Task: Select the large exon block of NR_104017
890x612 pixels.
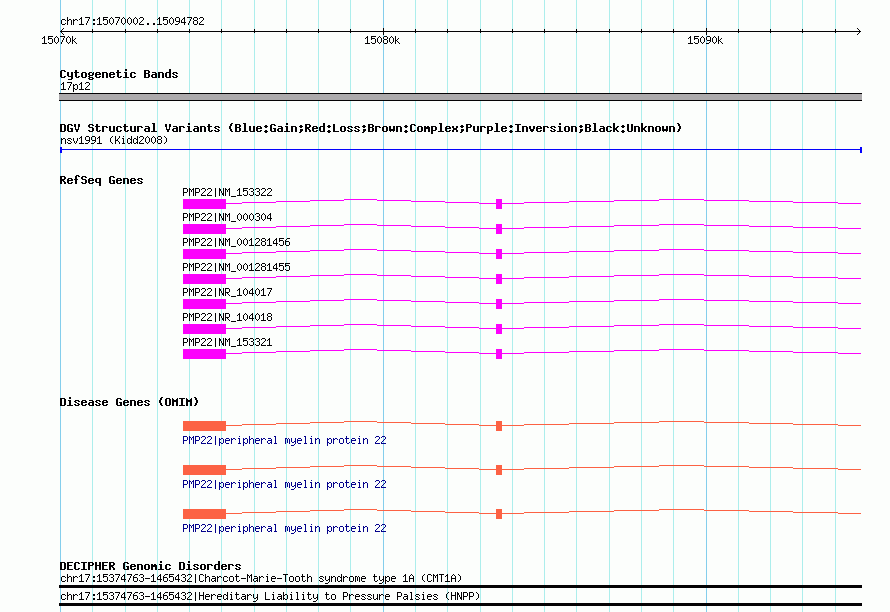Action: coord(204,304)
